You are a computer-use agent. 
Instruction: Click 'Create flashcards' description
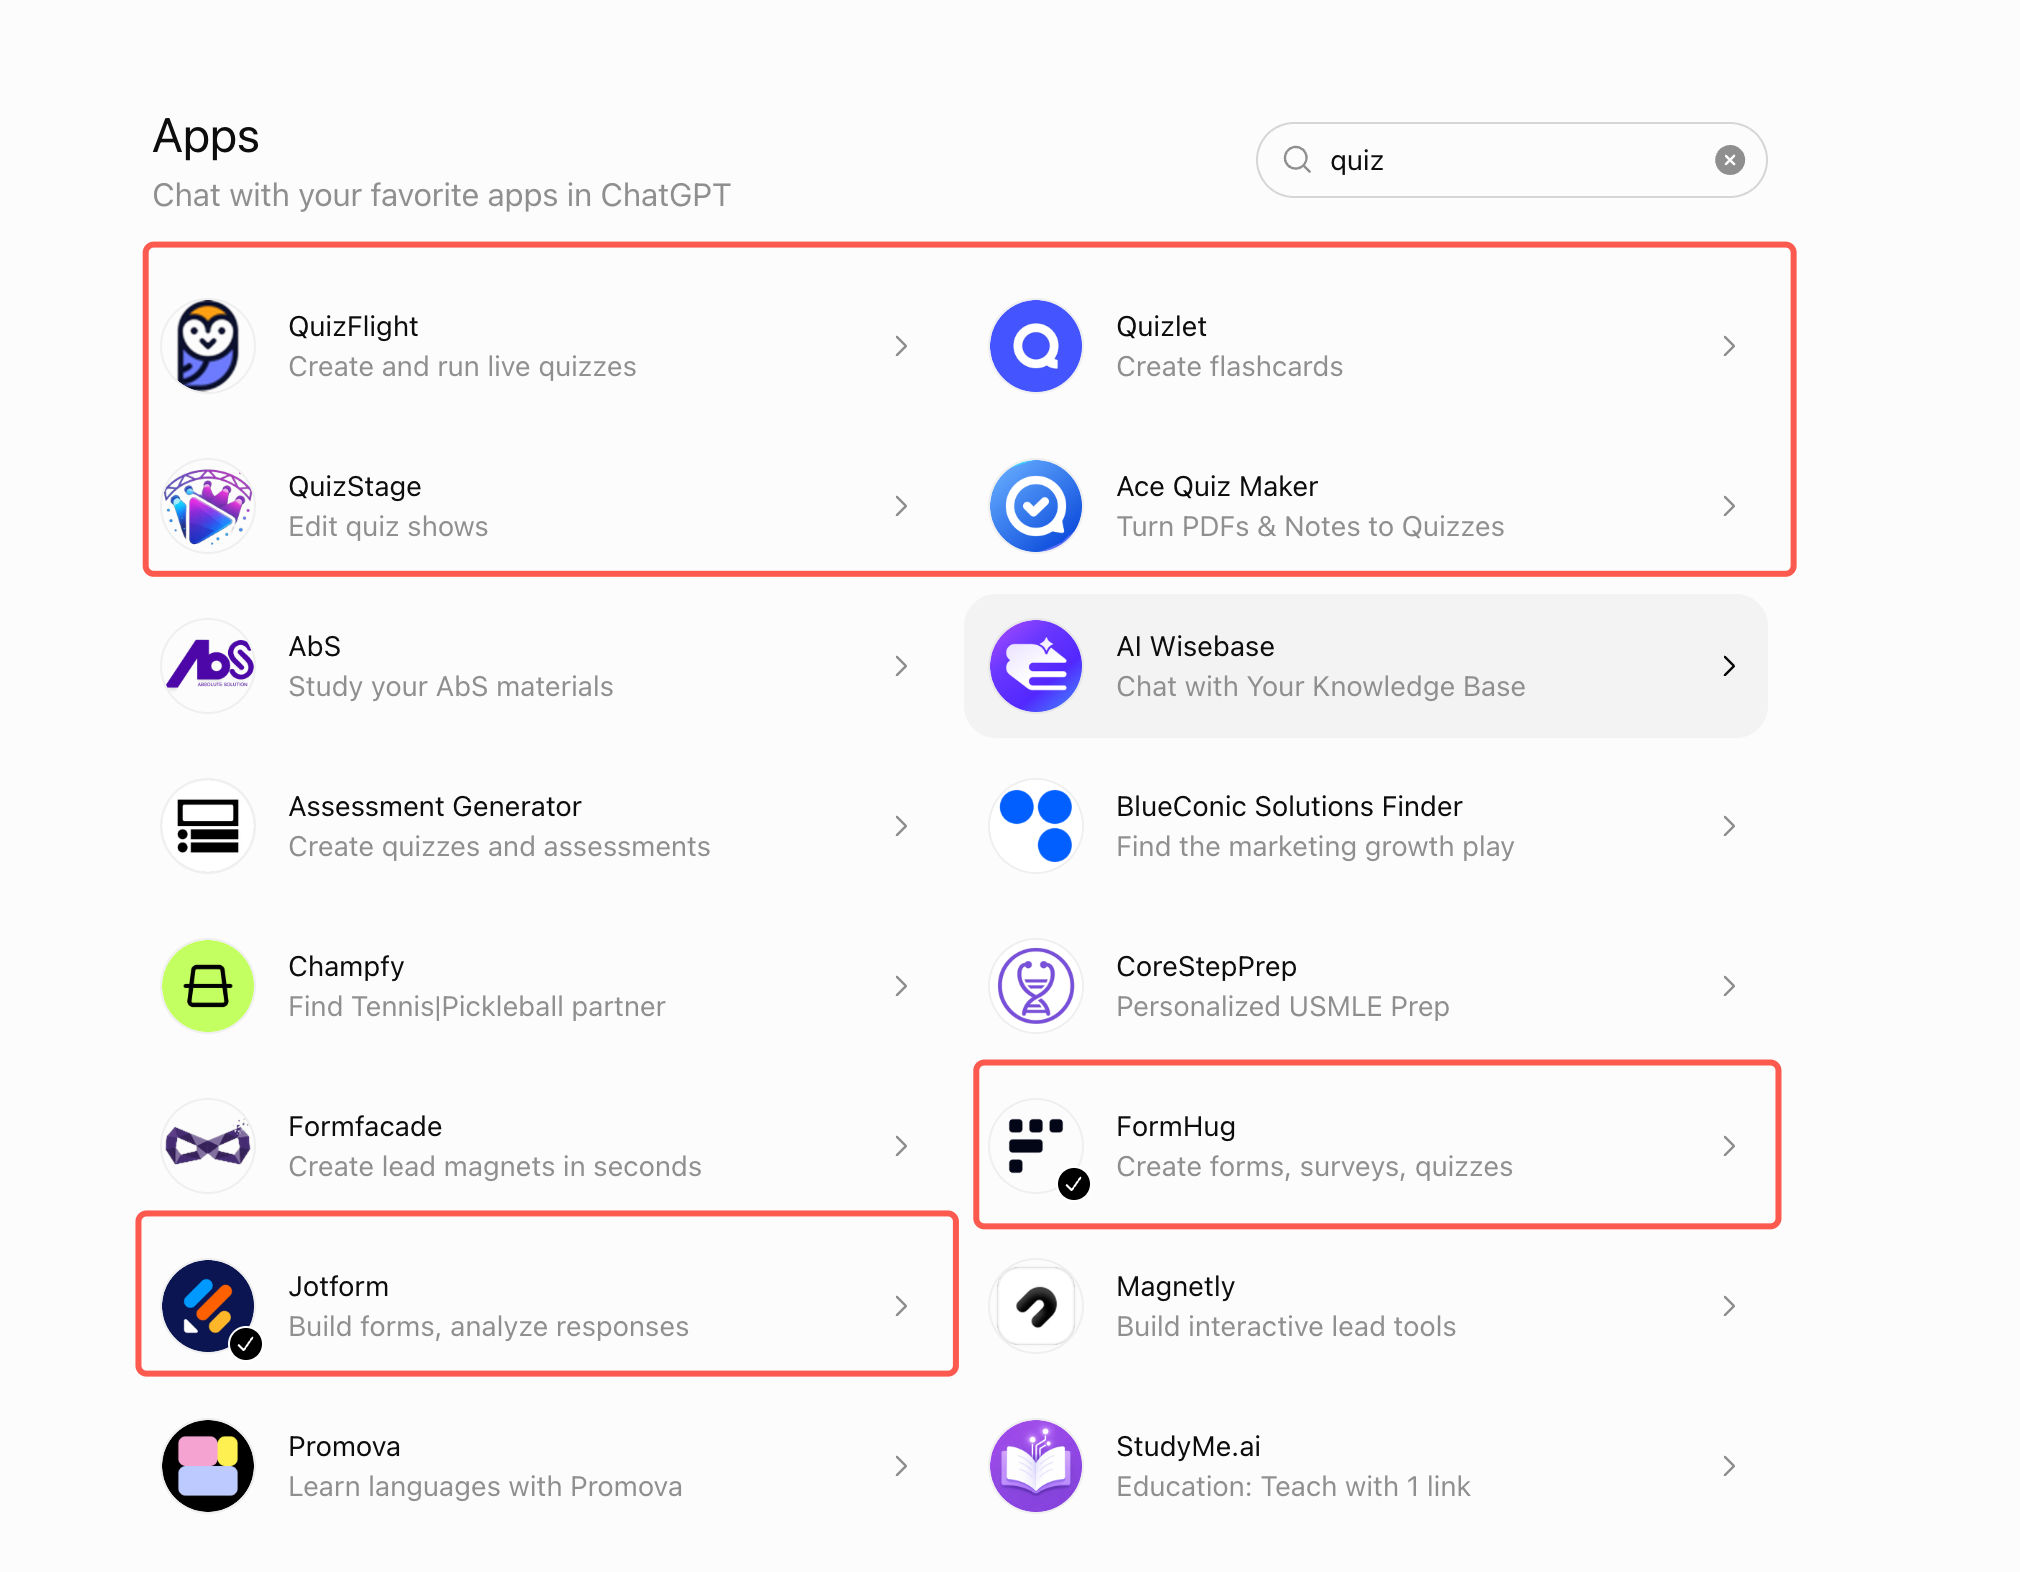[1229, 366]
